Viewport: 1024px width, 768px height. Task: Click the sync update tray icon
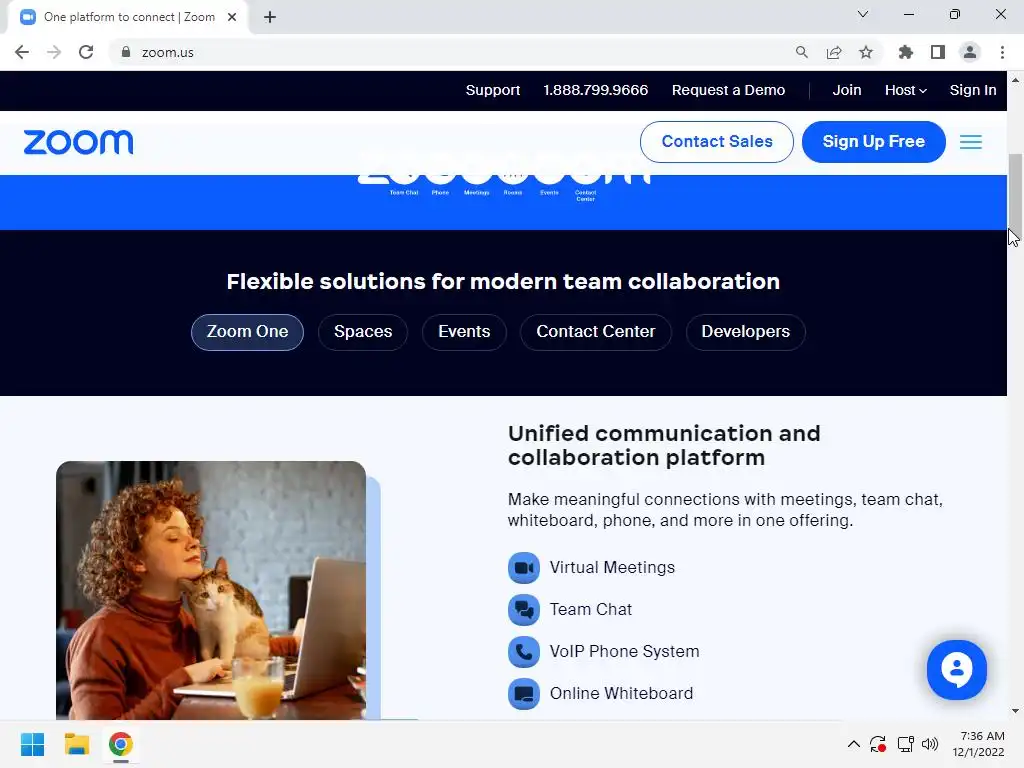(x=878, y=744)
